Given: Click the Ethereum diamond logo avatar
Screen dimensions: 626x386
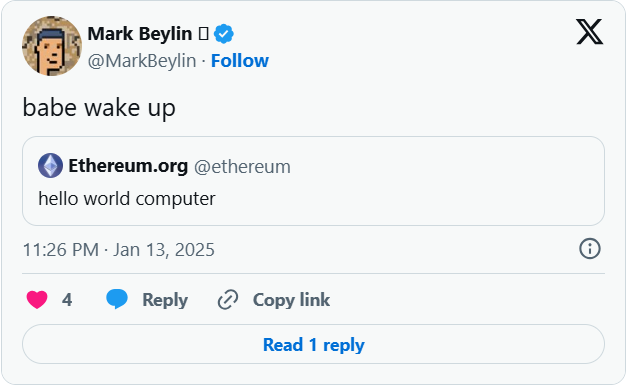Looking at the screenshot, I should coord(50,165).
